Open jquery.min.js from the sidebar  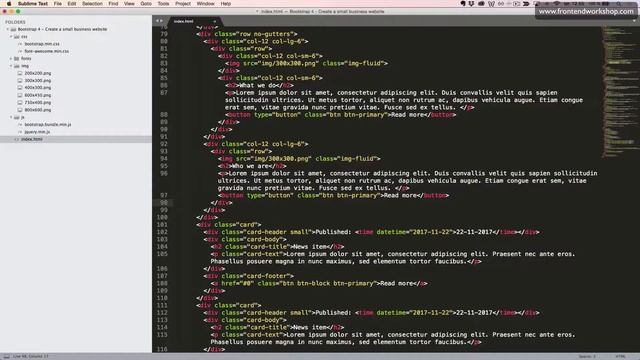(37, 132)
